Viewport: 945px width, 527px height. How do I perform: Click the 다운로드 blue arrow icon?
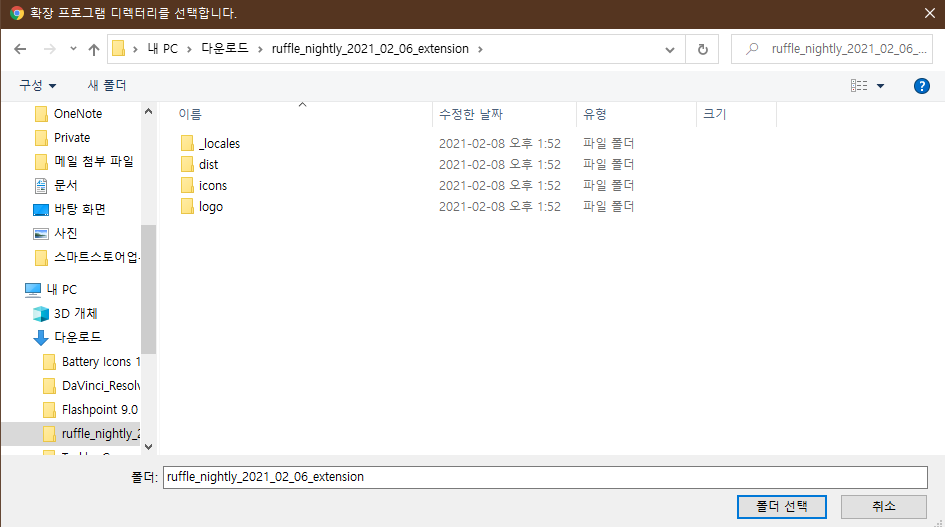point(41,338)
